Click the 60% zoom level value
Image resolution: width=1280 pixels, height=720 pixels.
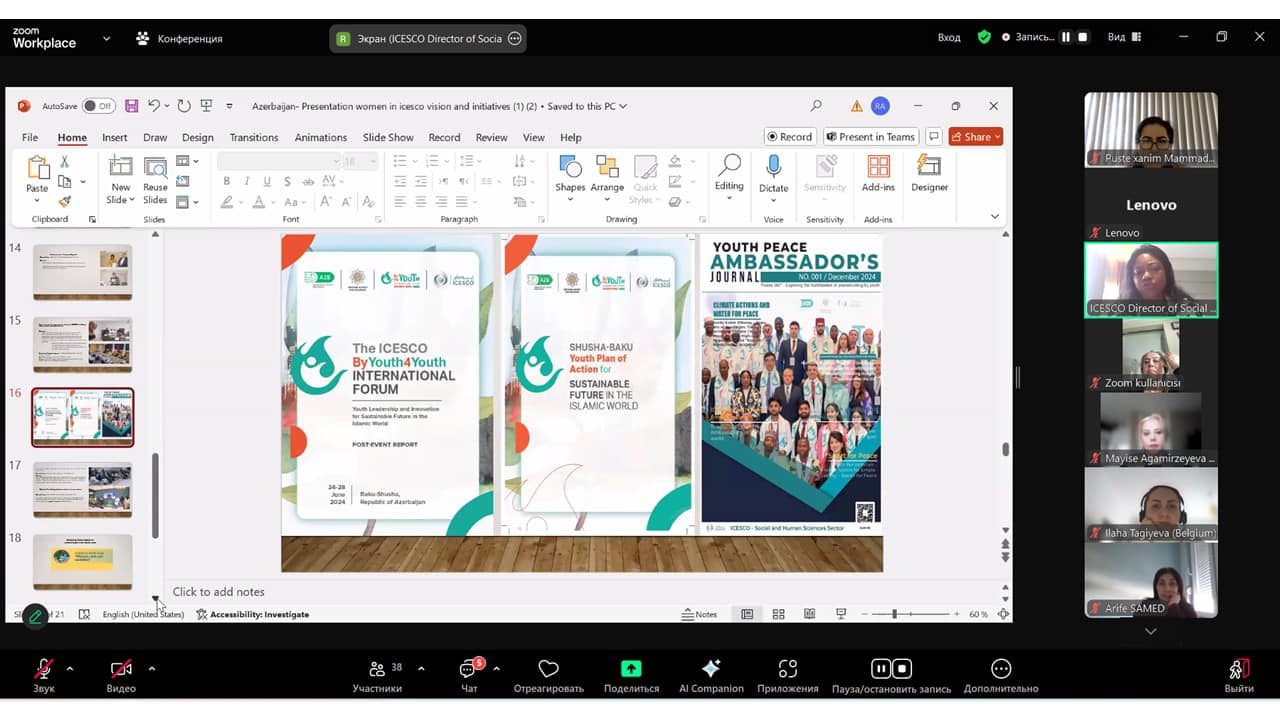click(978, 614)
